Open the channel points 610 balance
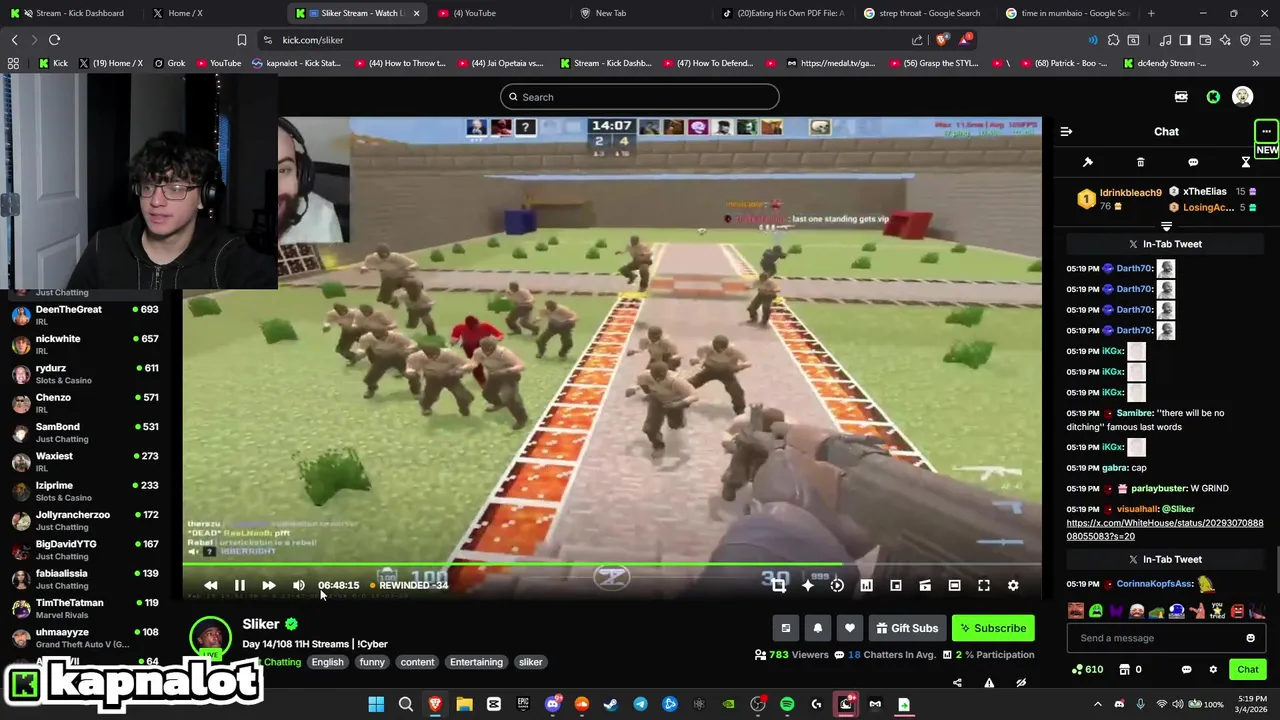The height and width of the screenshot is (720, 1280). [1087, 669]
